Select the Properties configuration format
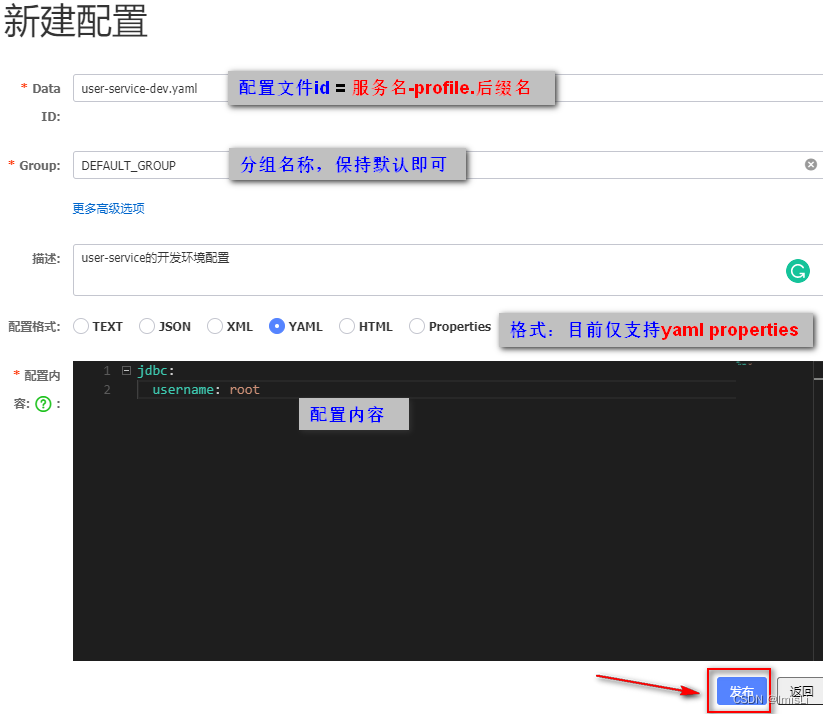Image resolution: width=823 pixels, height=714 pixels. coord(415,326)
